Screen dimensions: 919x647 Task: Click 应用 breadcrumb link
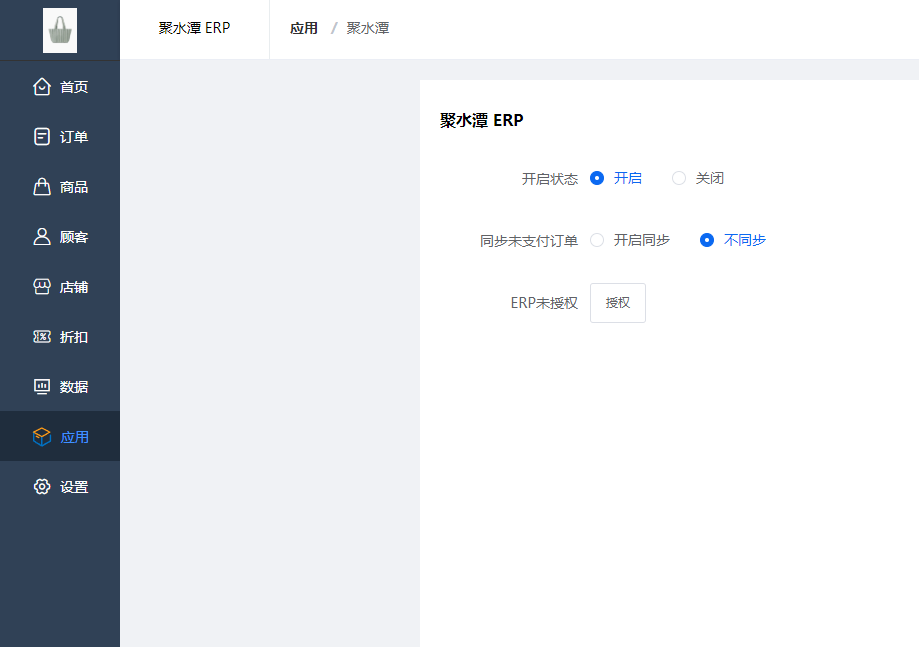click(304, 28)
